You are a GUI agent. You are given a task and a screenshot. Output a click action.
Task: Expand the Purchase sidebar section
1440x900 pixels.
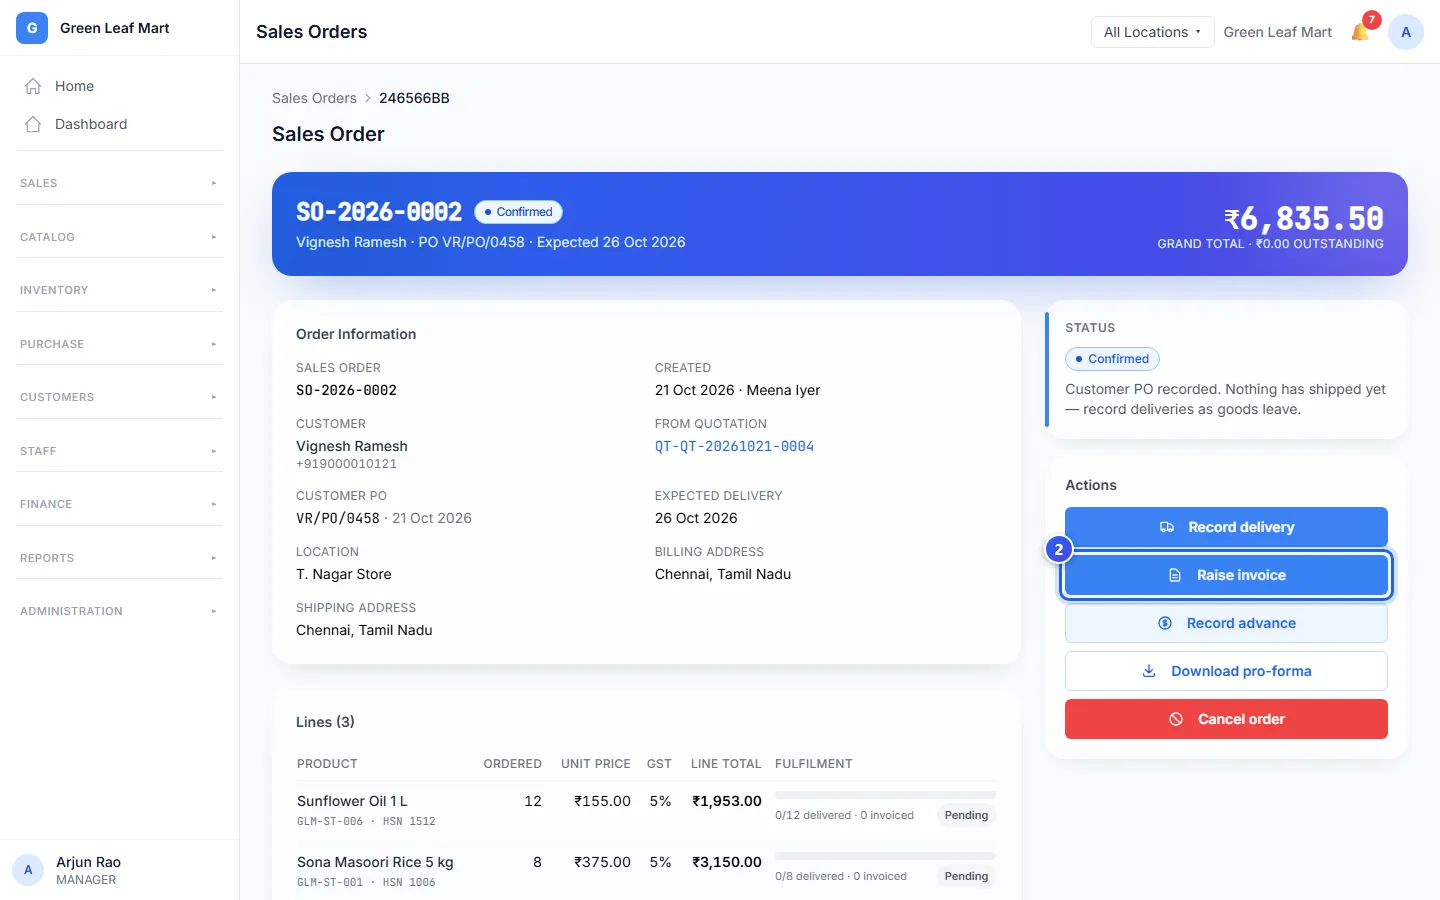point(119,344)
